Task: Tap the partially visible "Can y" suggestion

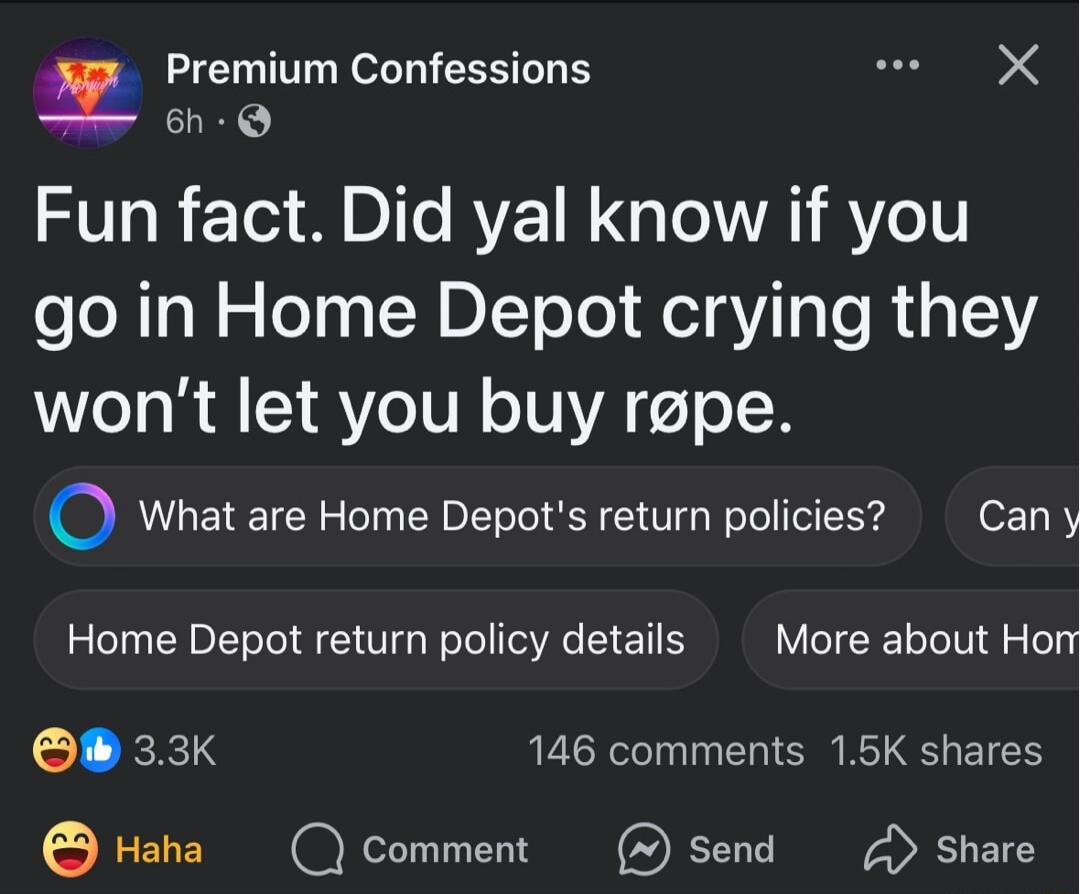Action: coord(1012,516)
